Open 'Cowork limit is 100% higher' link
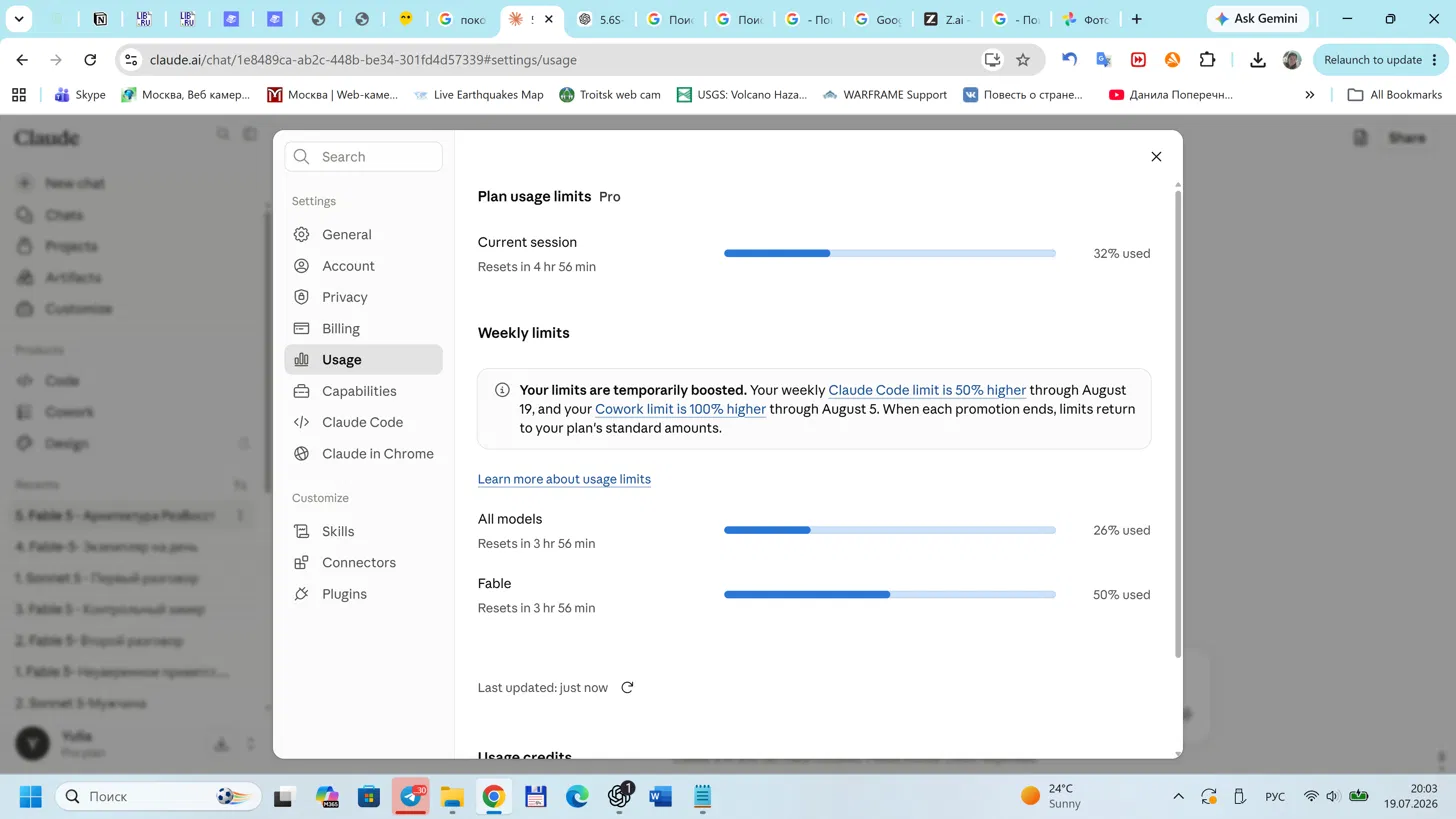1456x819 pixels. (x=680, y=409)
